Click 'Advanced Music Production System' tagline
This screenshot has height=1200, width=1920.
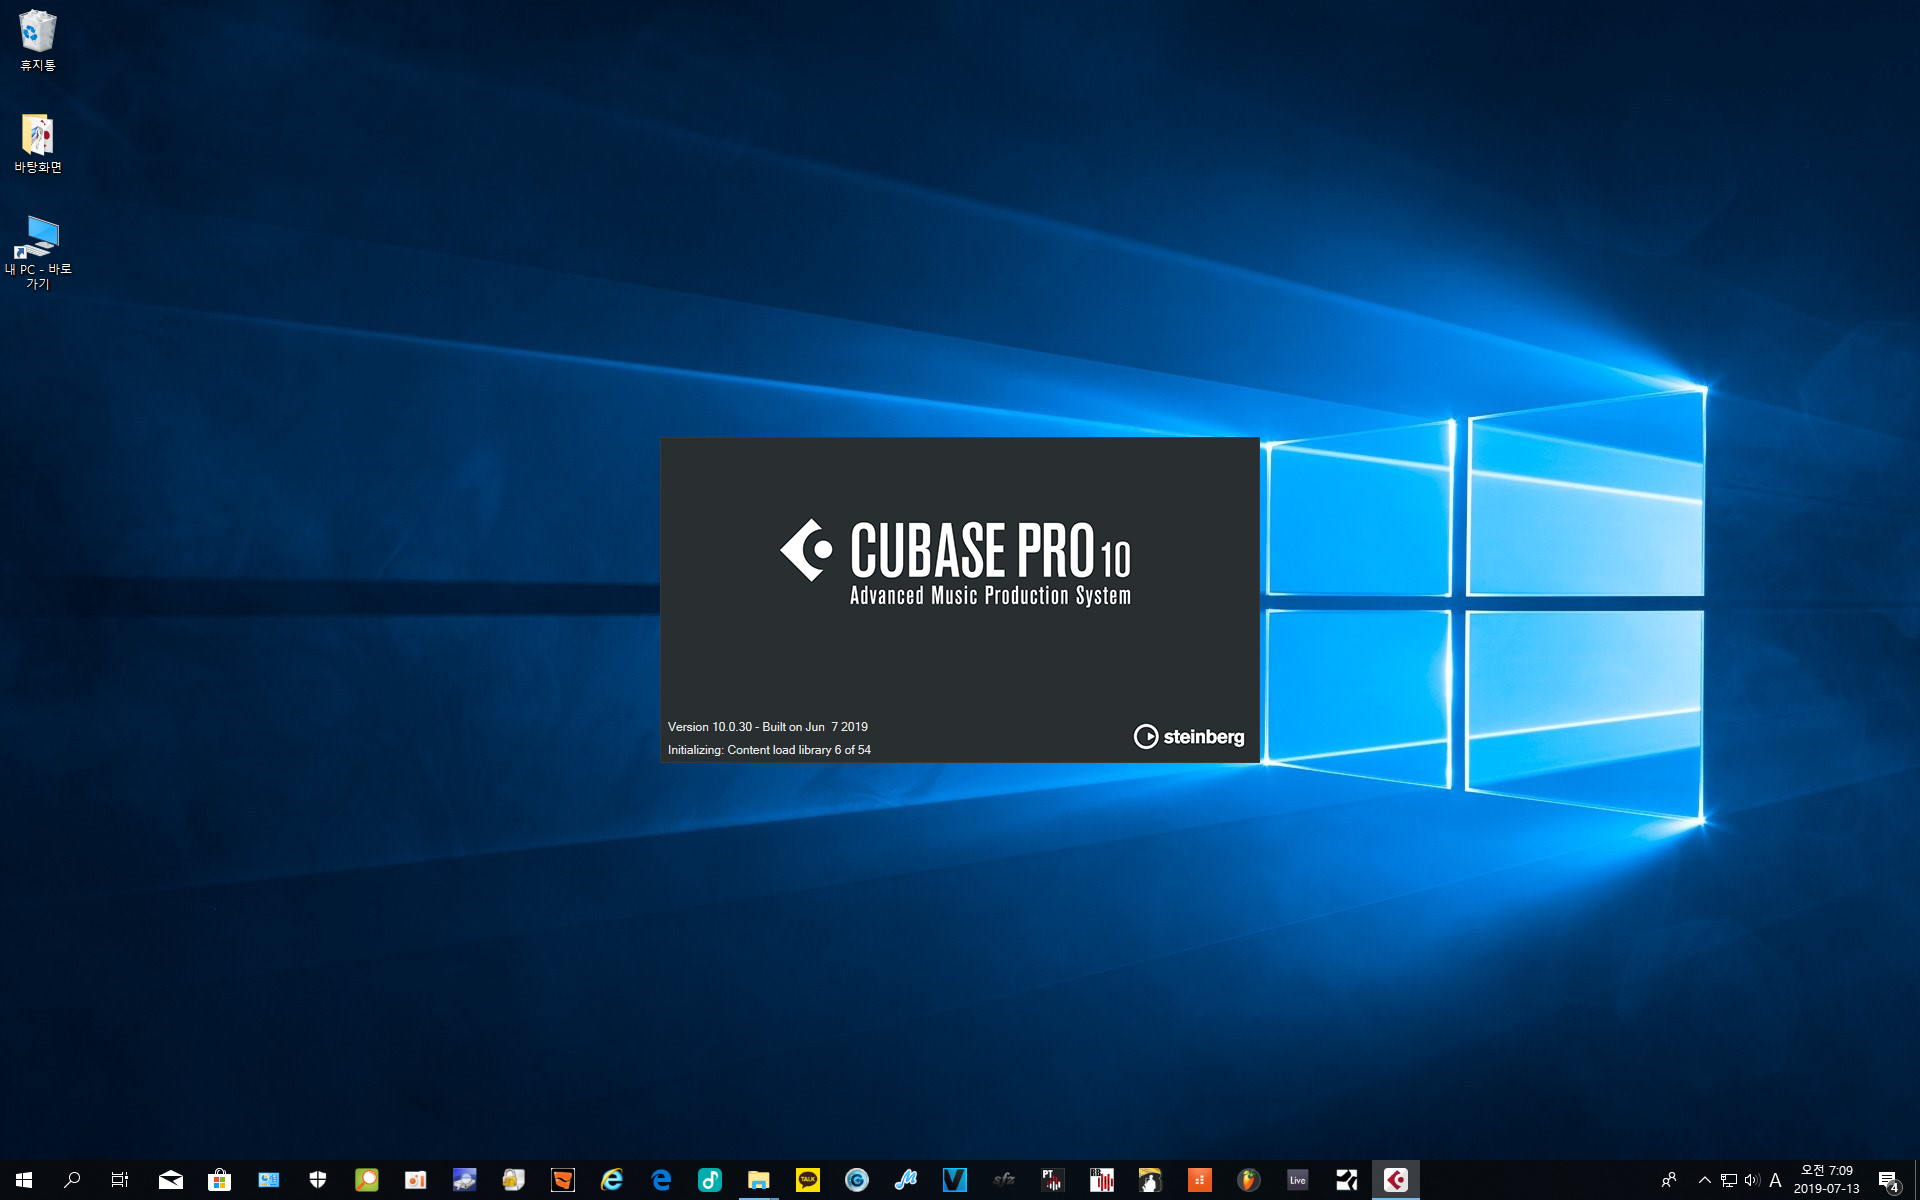click(x=990, y=596)
